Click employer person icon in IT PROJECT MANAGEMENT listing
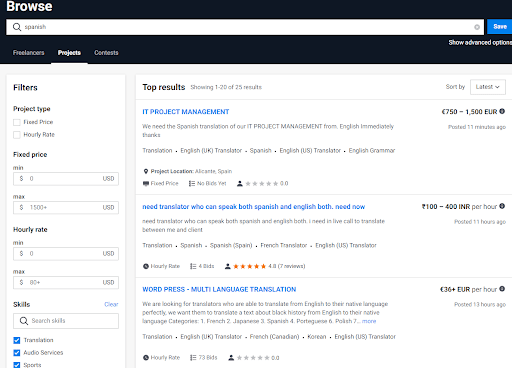 click(240, 184)
